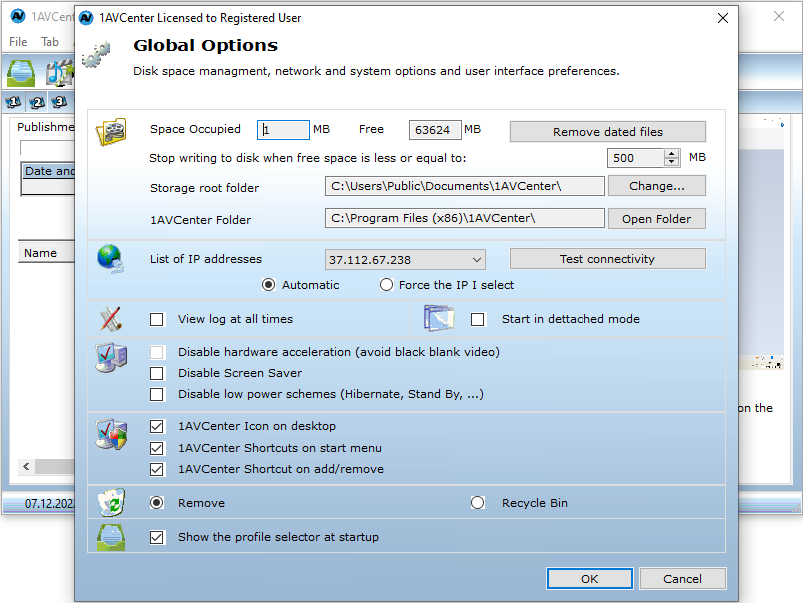Click the profile selector tray icon
Screen dimensions: 803x603
click(x=111, y=537)
